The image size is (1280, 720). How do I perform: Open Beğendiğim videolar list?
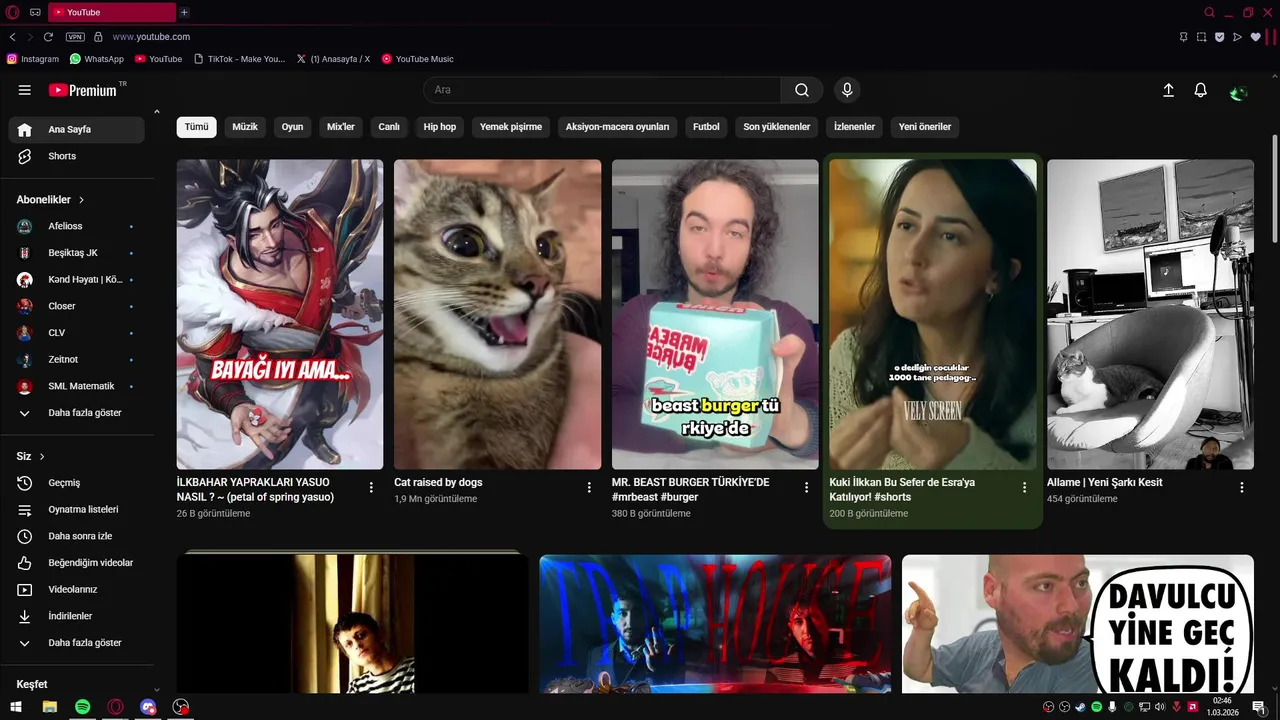76,563
